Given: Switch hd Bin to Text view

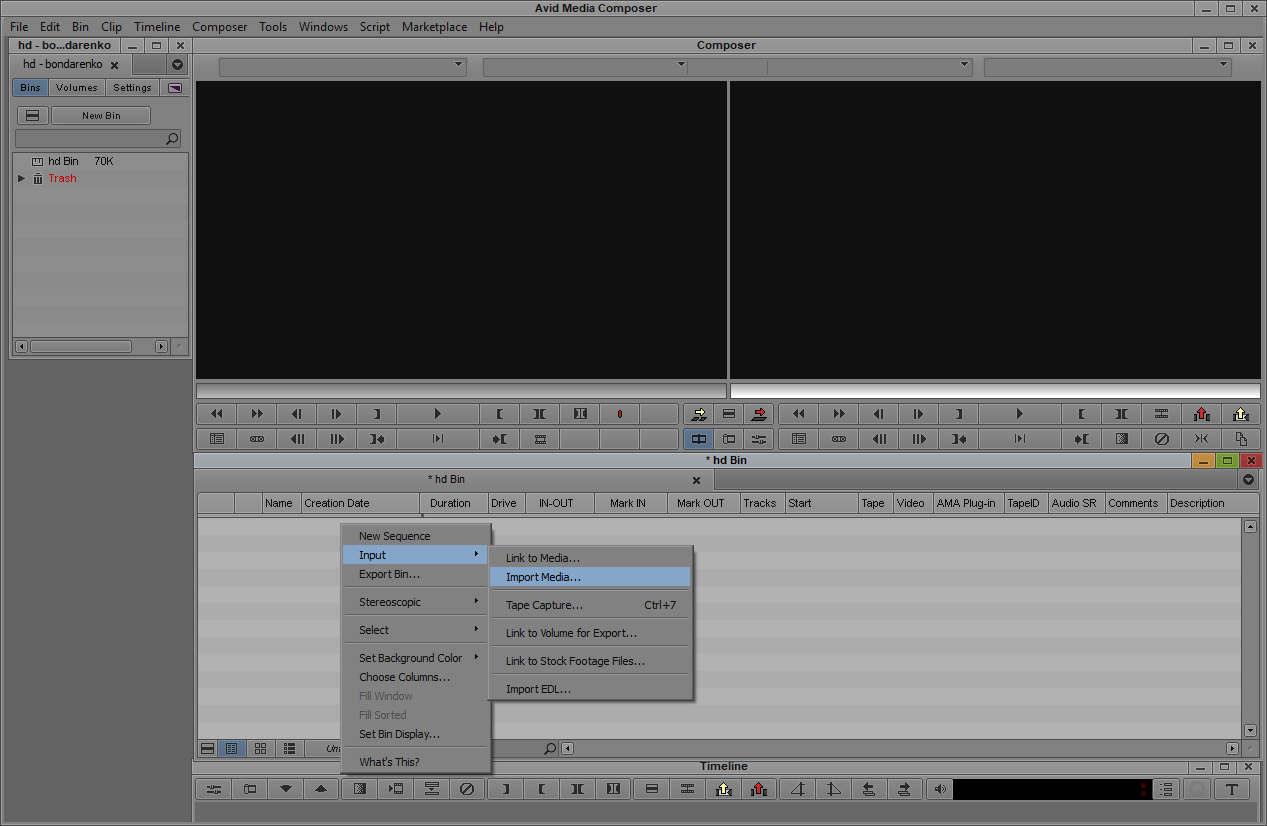Looking at the screenshot, I should click(x=233, y=748).
